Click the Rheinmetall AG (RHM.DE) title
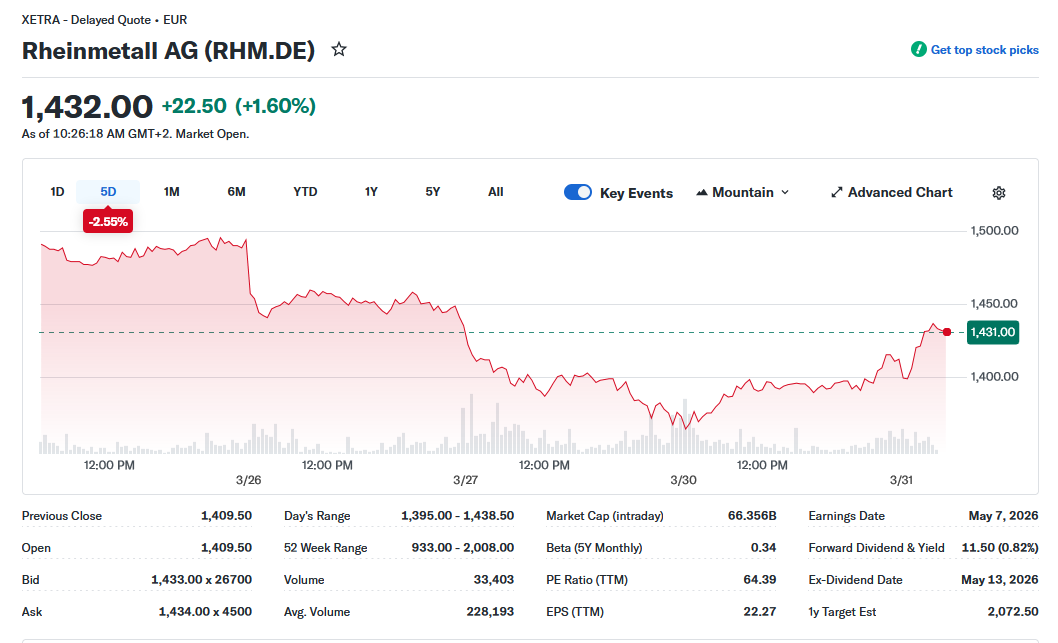This screenshot has width=1058, height=643. [169, 51]
